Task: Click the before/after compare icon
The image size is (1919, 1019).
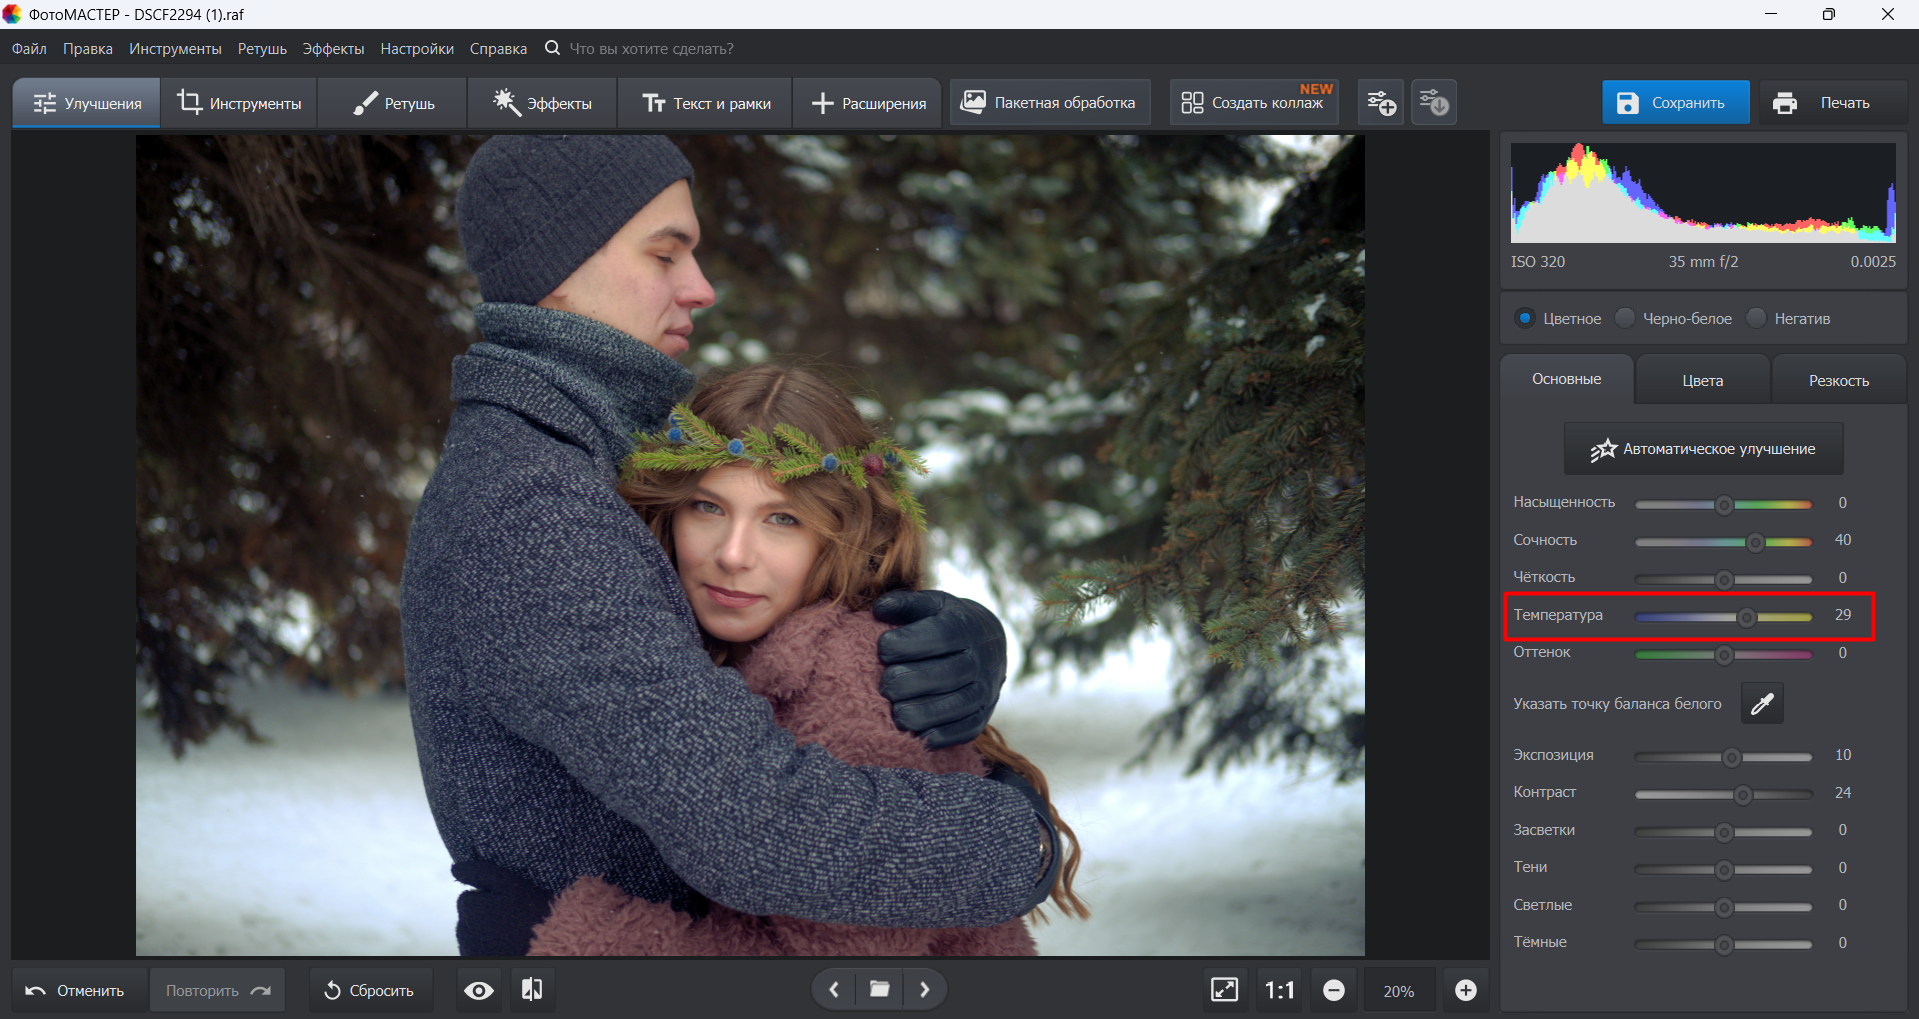Action: (x=532, y=990)
